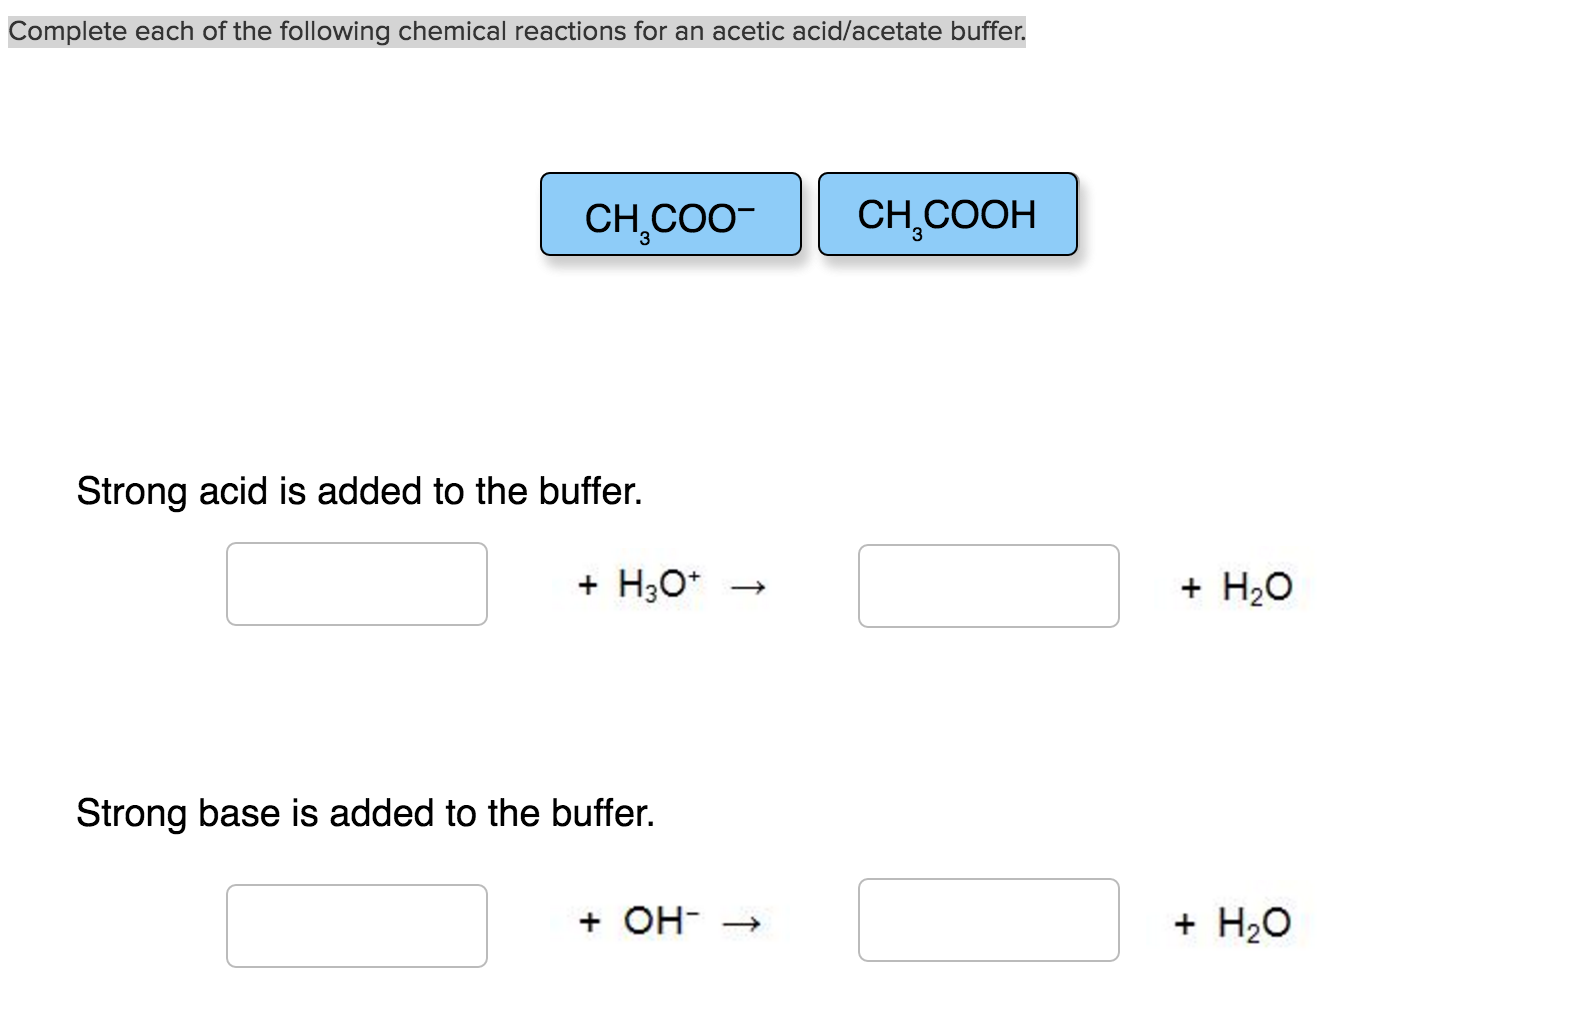Click the plus sign before OH⁻
Screen dimensions: 1584x1036
coord(591,921)
